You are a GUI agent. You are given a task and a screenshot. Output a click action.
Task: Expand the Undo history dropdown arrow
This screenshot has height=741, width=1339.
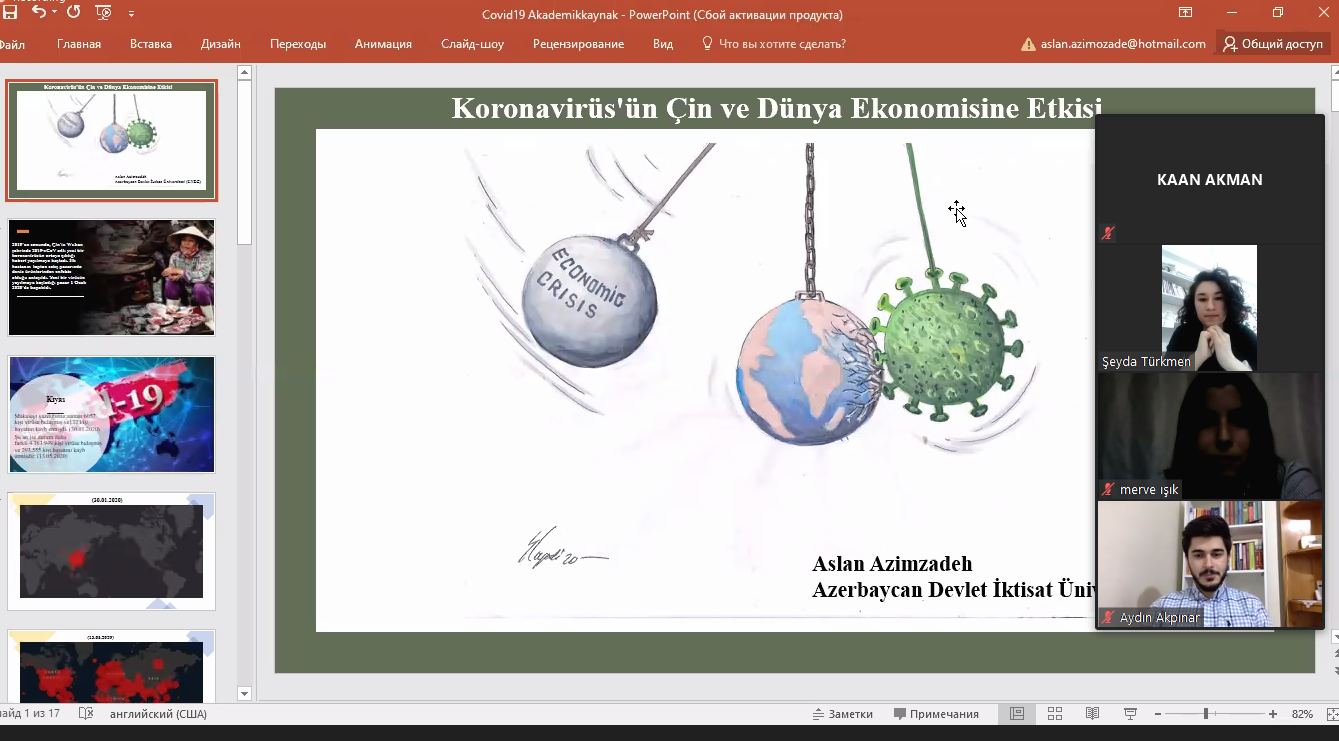pos(55,14)
